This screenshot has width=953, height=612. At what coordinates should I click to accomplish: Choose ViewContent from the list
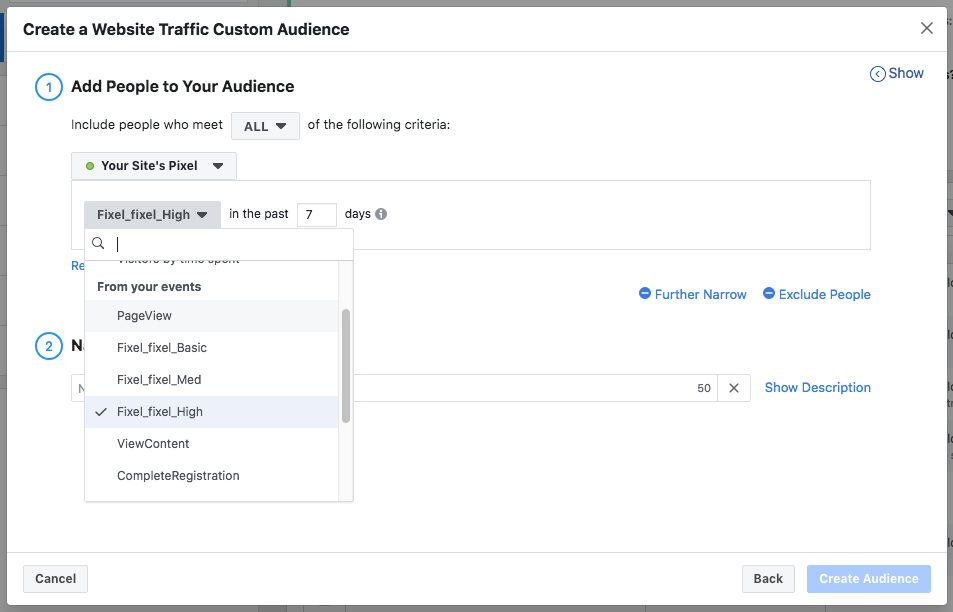pyautogui.click(x=153, y=444)
